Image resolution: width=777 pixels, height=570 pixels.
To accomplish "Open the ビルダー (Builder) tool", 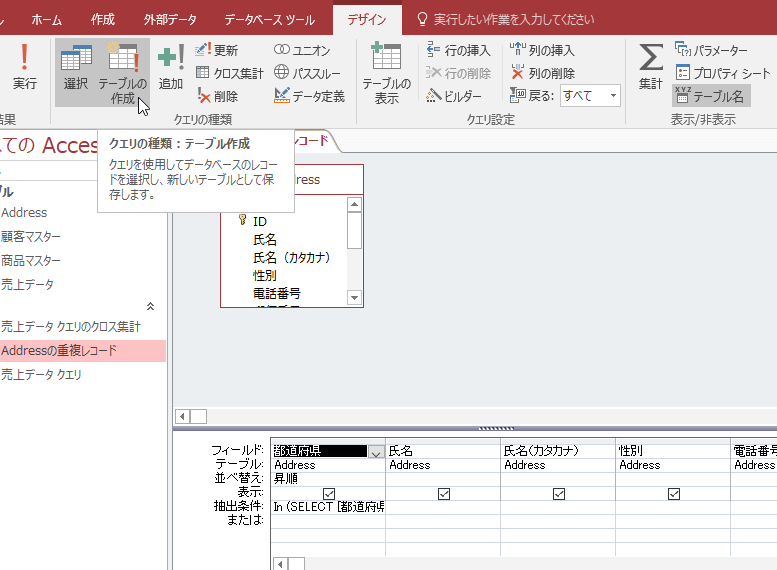I will click(x=454, y=96).
